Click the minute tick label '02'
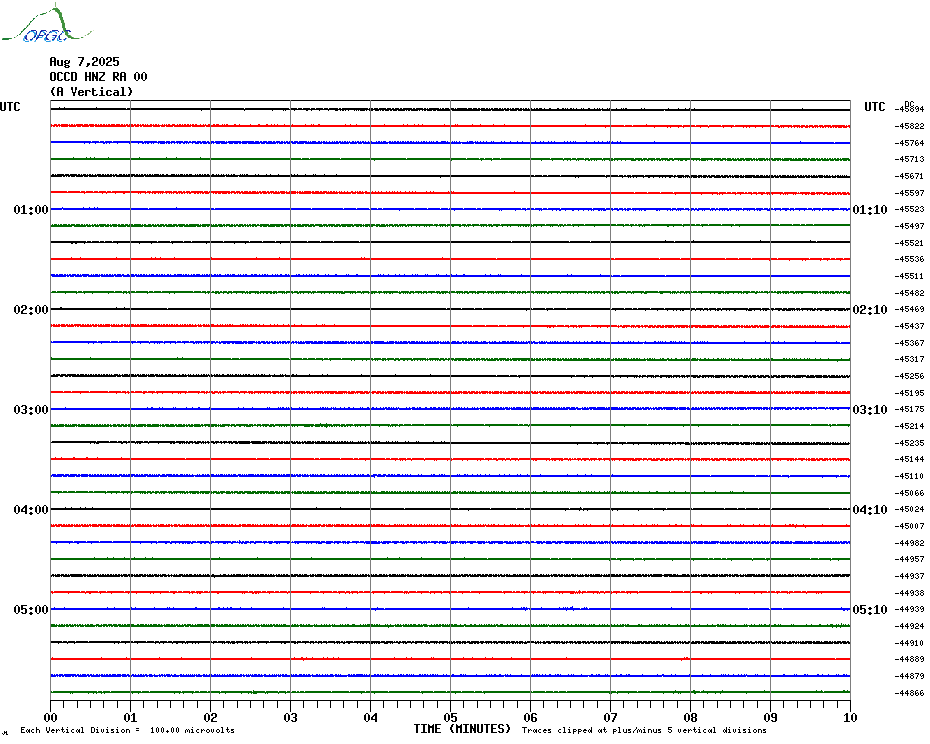 211,717
